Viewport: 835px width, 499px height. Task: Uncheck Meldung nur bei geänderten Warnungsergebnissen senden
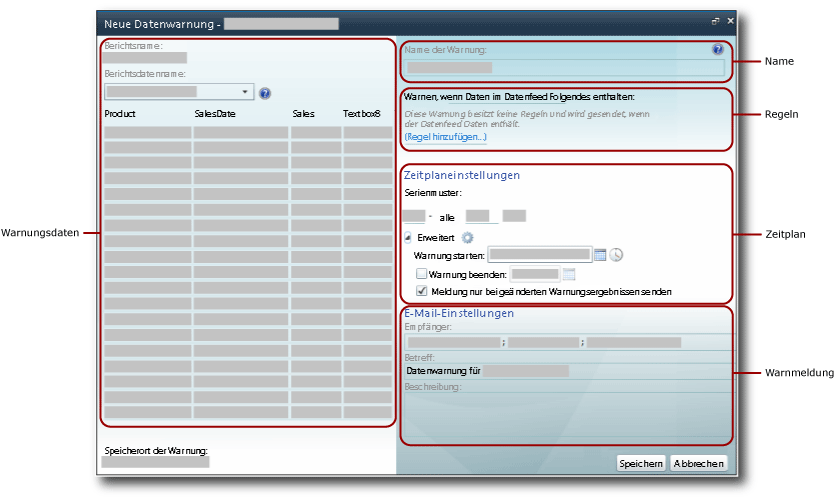tap(421, 291)
